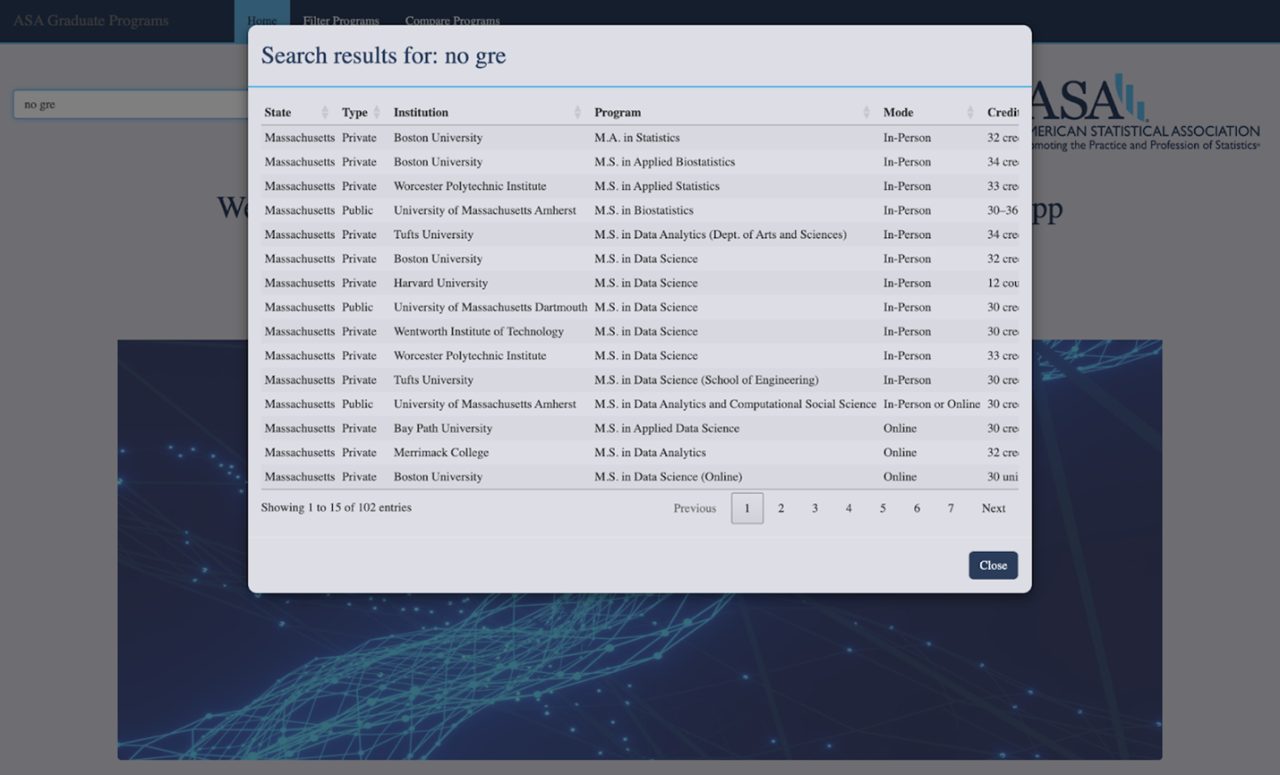The image size is (1280, 775).
Task: Jump to results page 7
Action: [951, 508]
